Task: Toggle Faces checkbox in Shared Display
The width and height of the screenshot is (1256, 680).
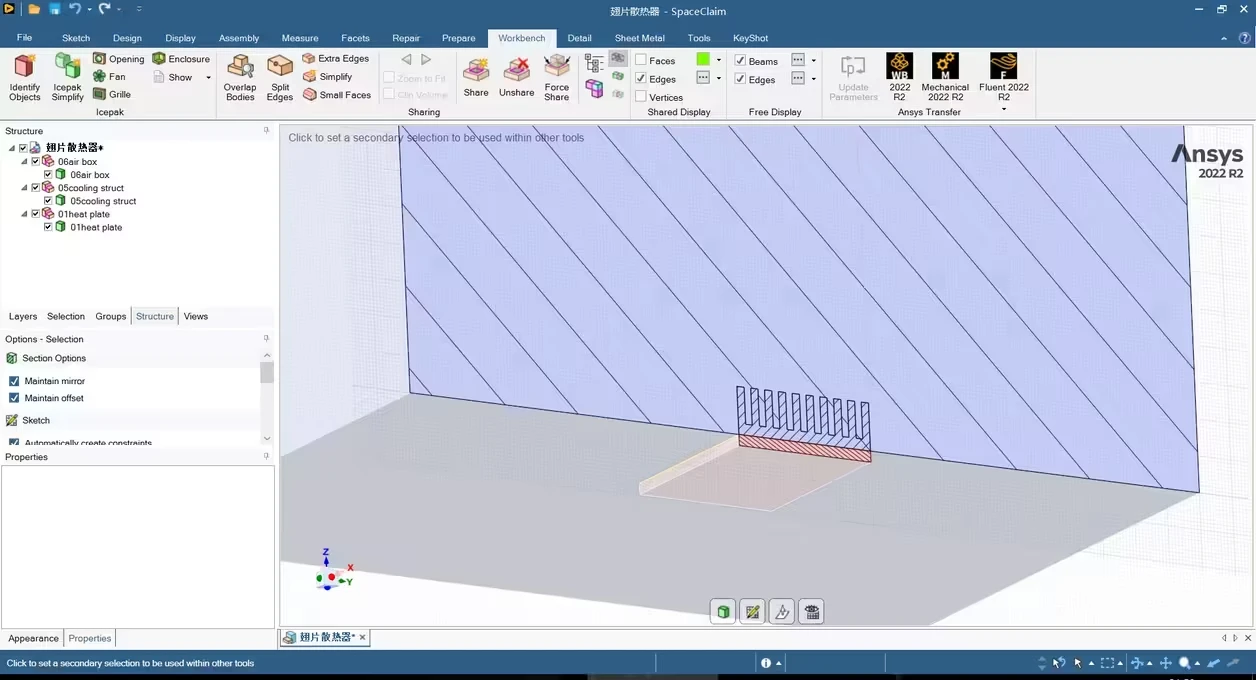Action: [641, 61]
